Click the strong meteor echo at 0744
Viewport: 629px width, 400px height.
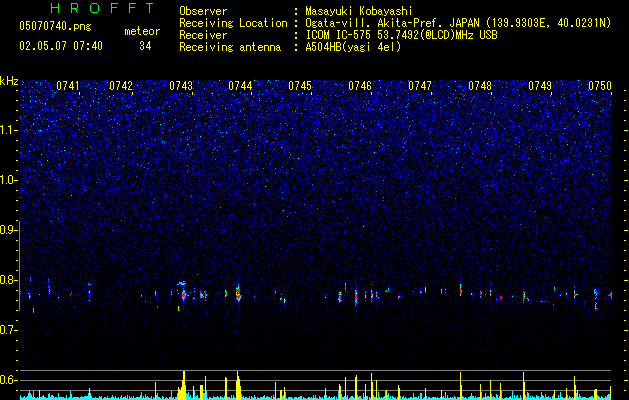[238, 294]
